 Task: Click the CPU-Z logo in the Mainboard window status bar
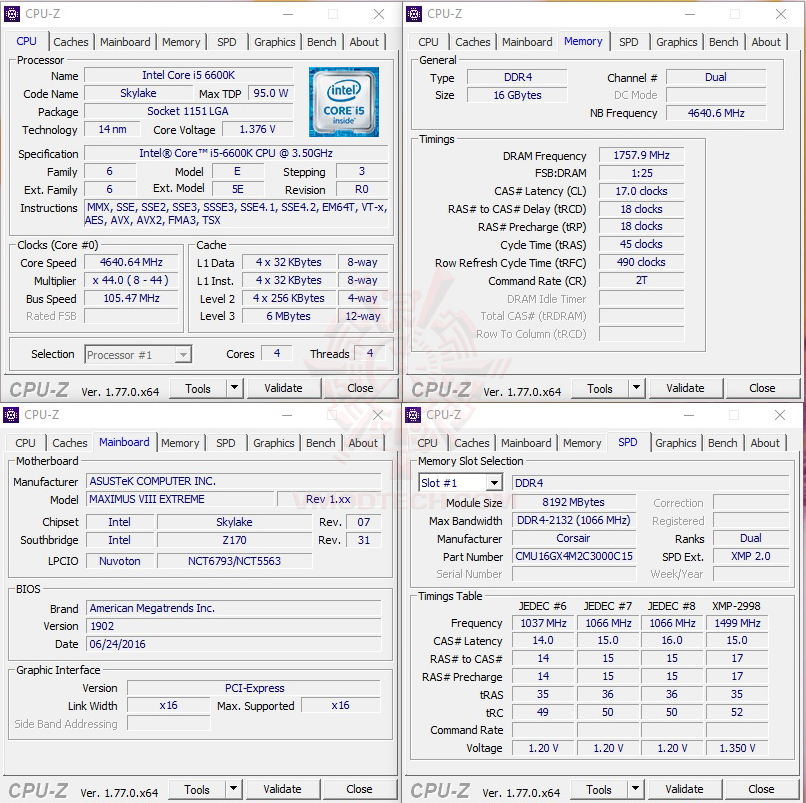point(38,789)
